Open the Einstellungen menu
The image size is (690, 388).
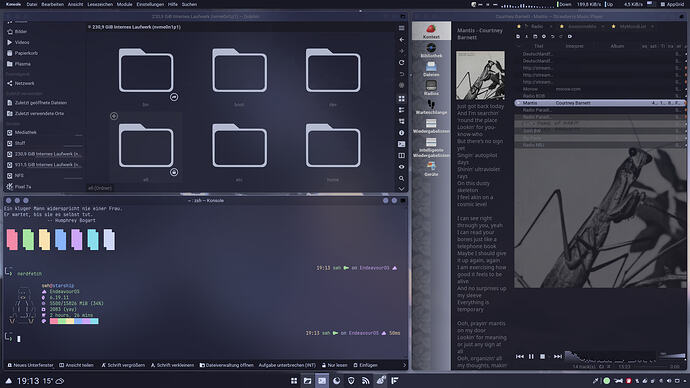(150, 4)
